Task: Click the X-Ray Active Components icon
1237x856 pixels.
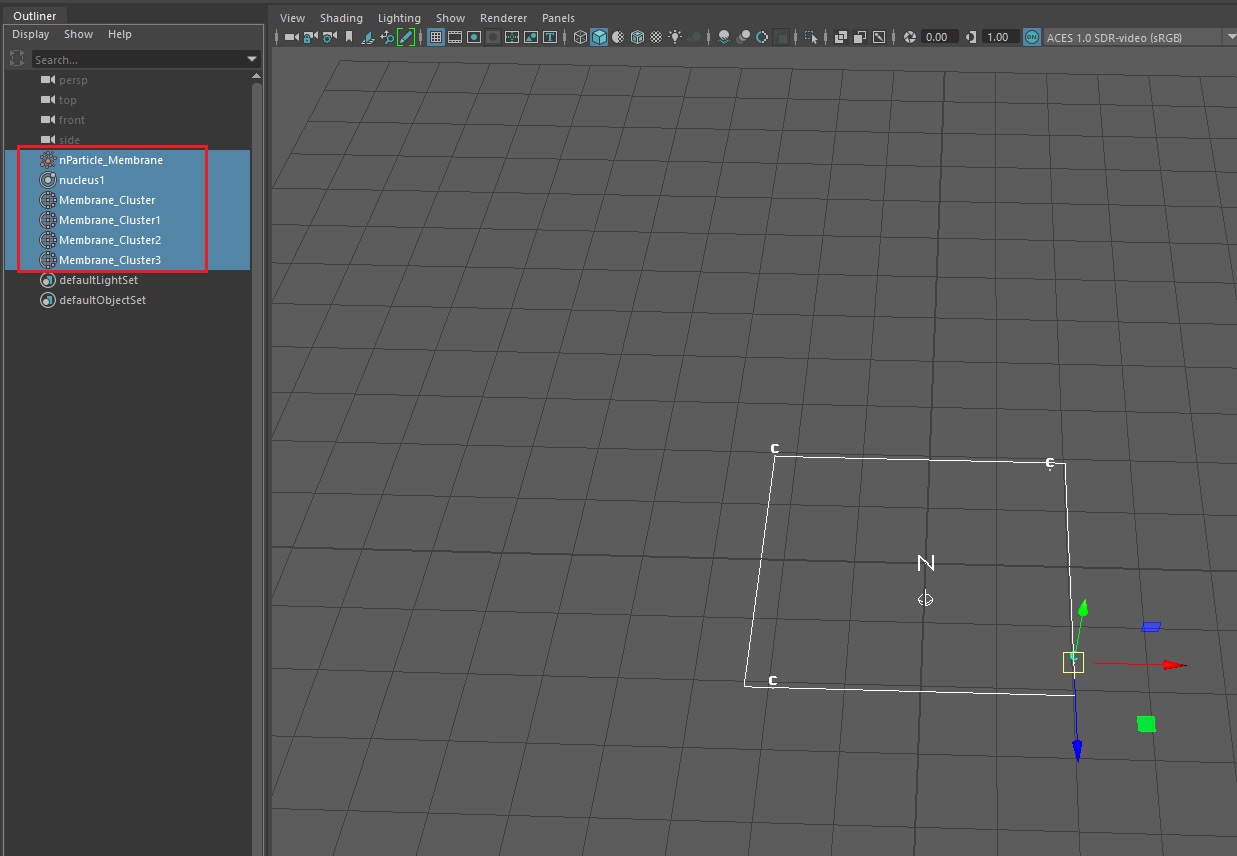Action: coord(878,37)
